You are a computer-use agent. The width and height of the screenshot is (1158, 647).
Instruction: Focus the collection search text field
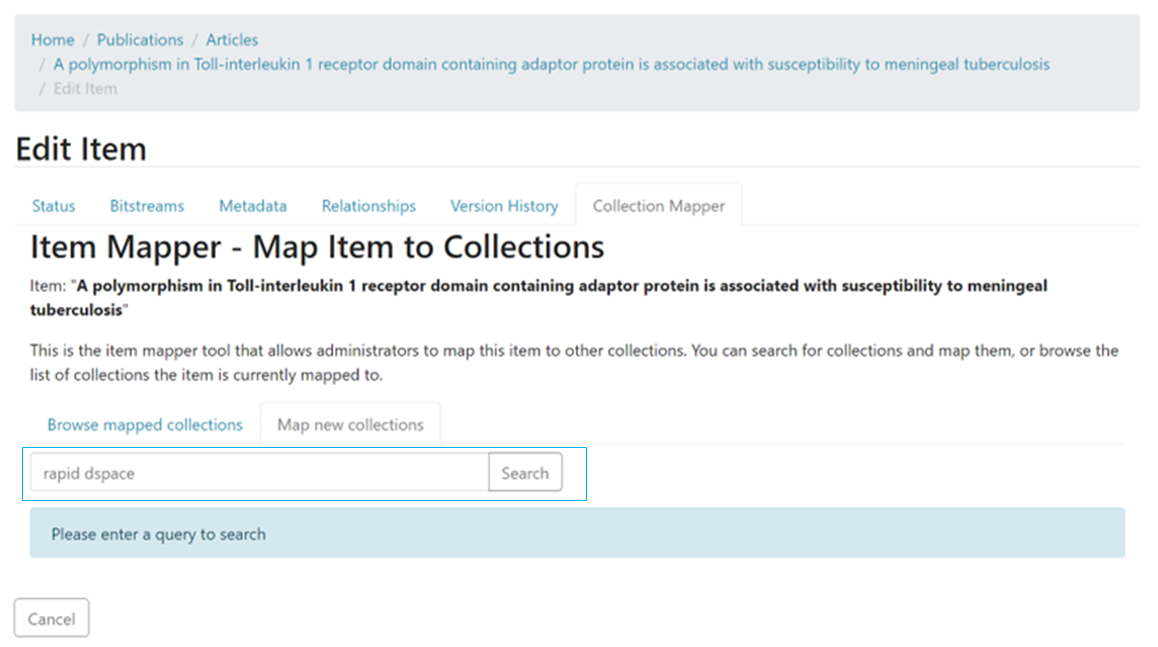pos(259,473)
